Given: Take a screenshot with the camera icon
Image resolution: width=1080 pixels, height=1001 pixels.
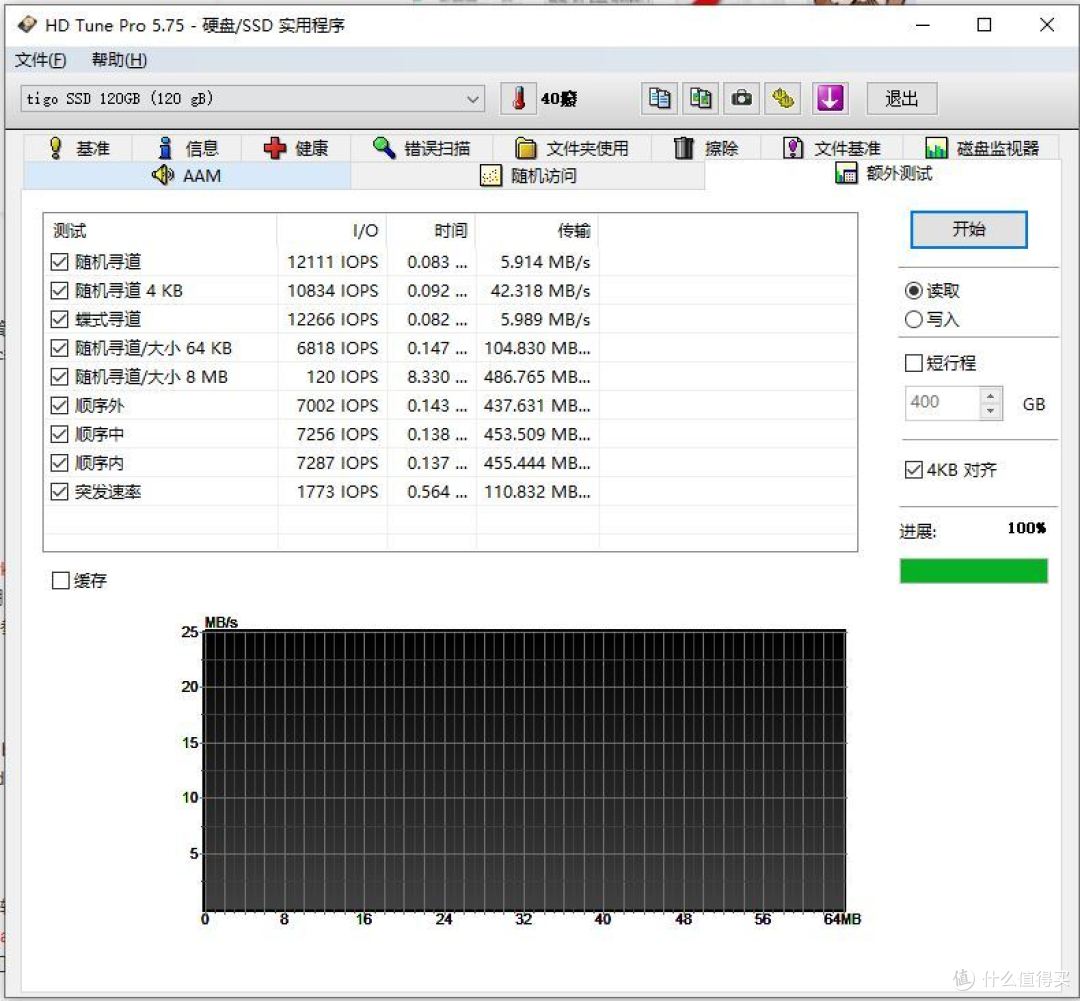Looking at the screenshot, I should pos(741,98).
